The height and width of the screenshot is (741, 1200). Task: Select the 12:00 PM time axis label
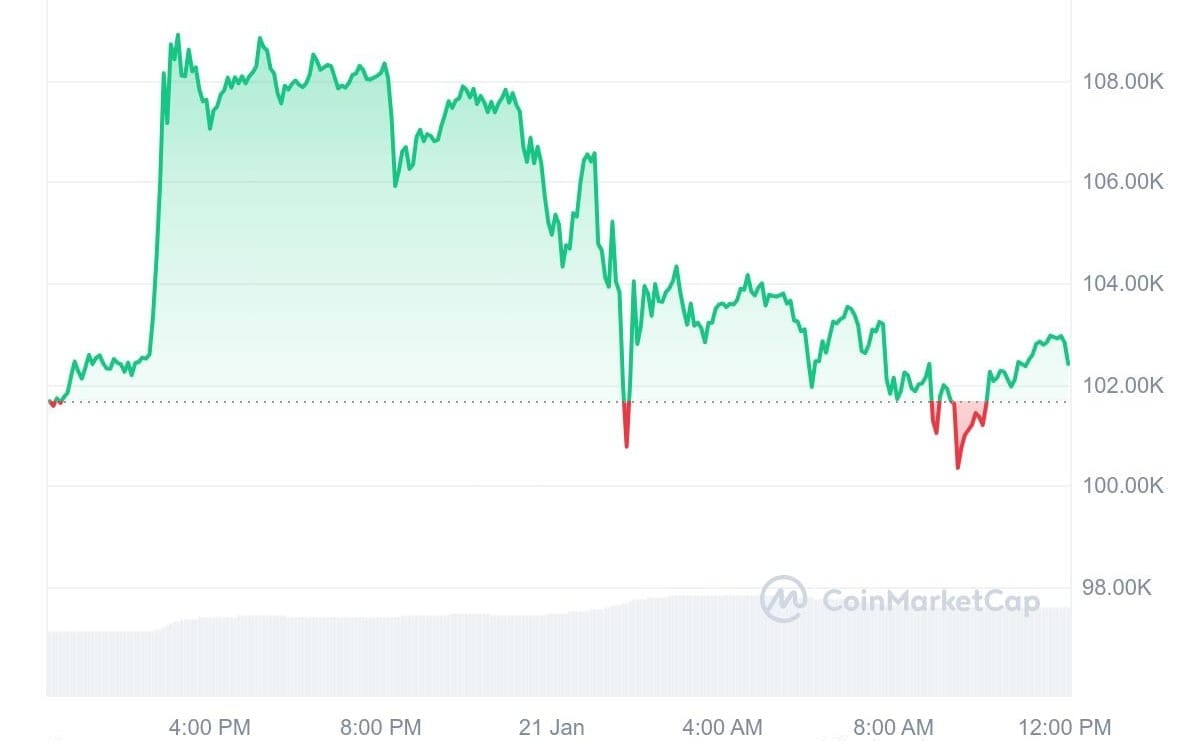(1064, 727)
